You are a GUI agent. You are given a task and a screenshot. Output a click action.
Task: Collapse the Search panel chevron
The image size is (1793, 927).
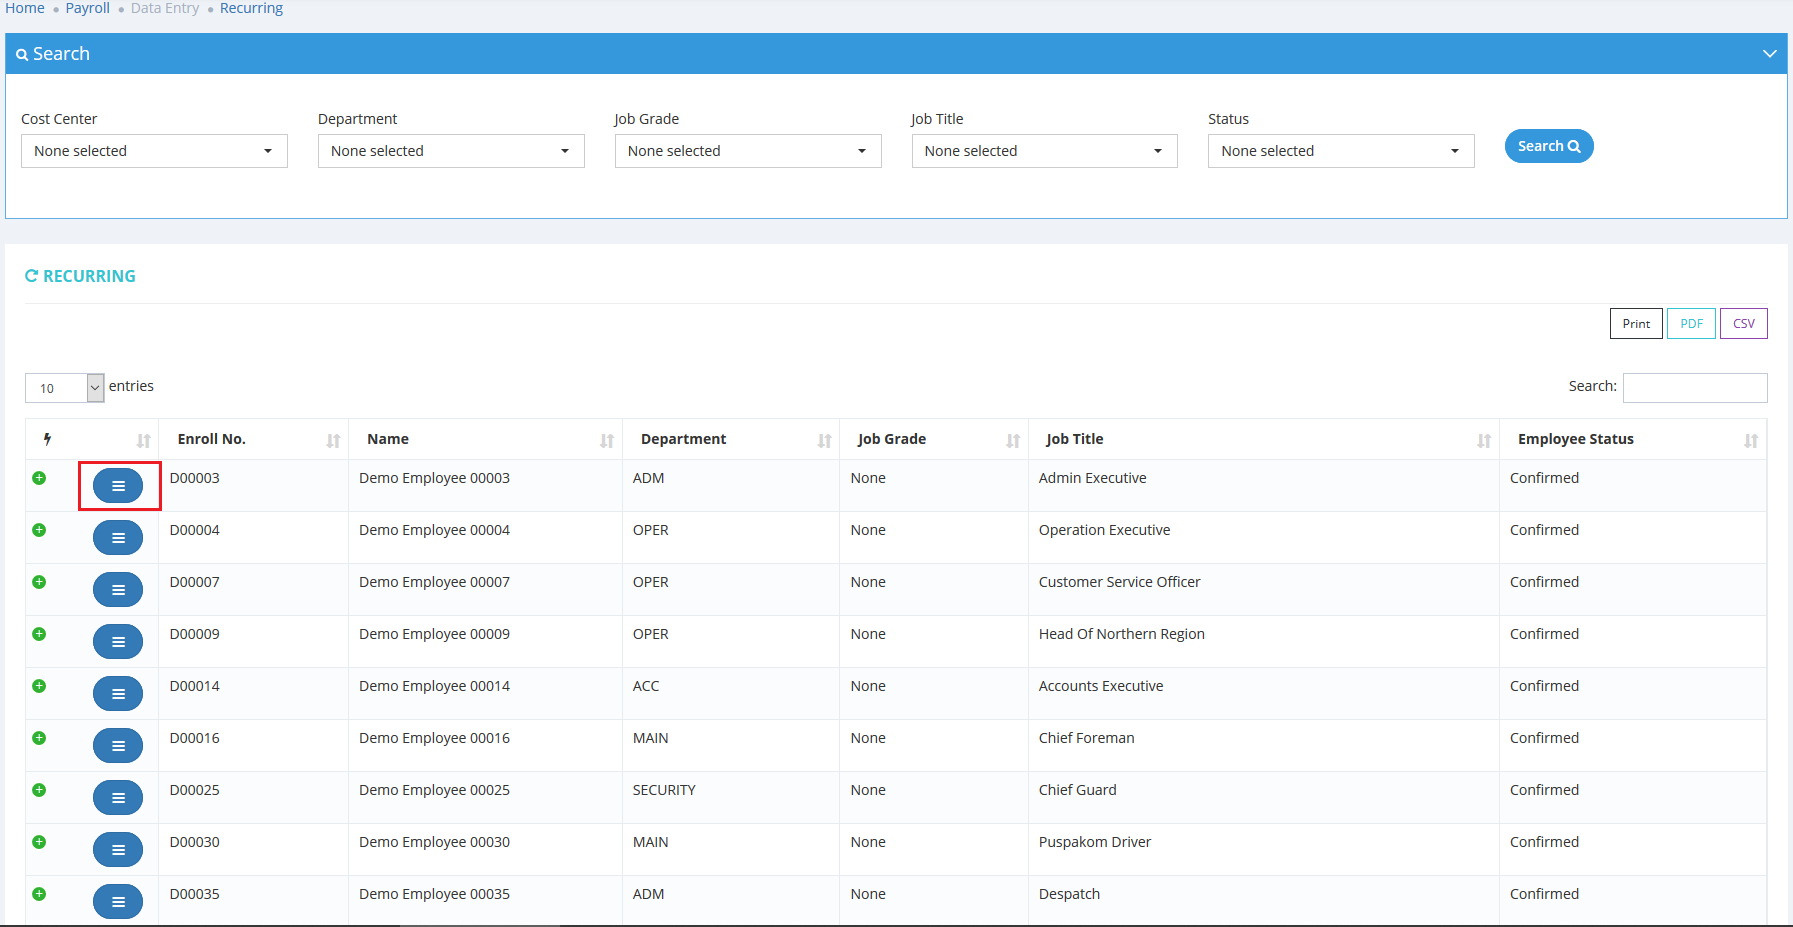coord(1769,54)
